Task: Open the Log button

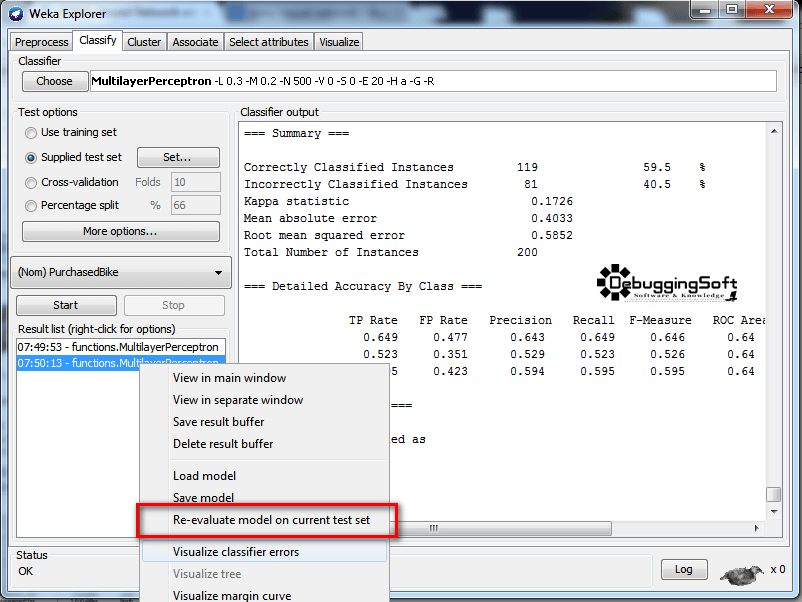Action: [684, 569]
